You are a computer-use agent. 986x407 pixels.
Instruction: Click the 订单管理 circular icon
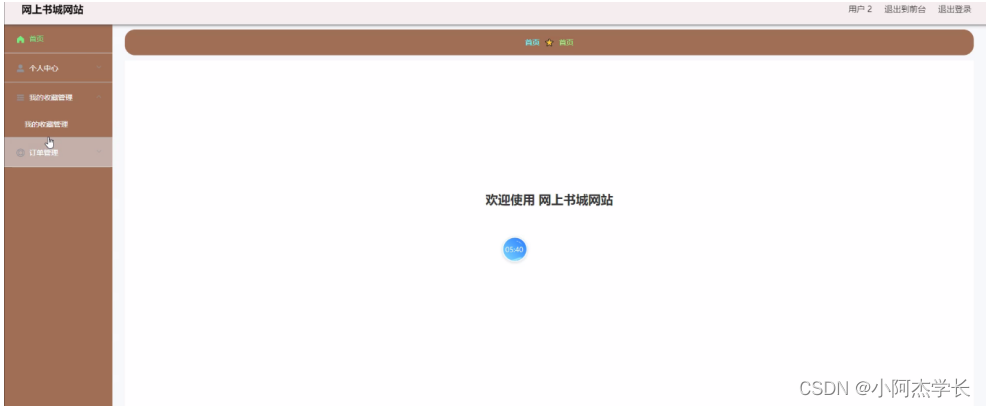tap(20, 153)
